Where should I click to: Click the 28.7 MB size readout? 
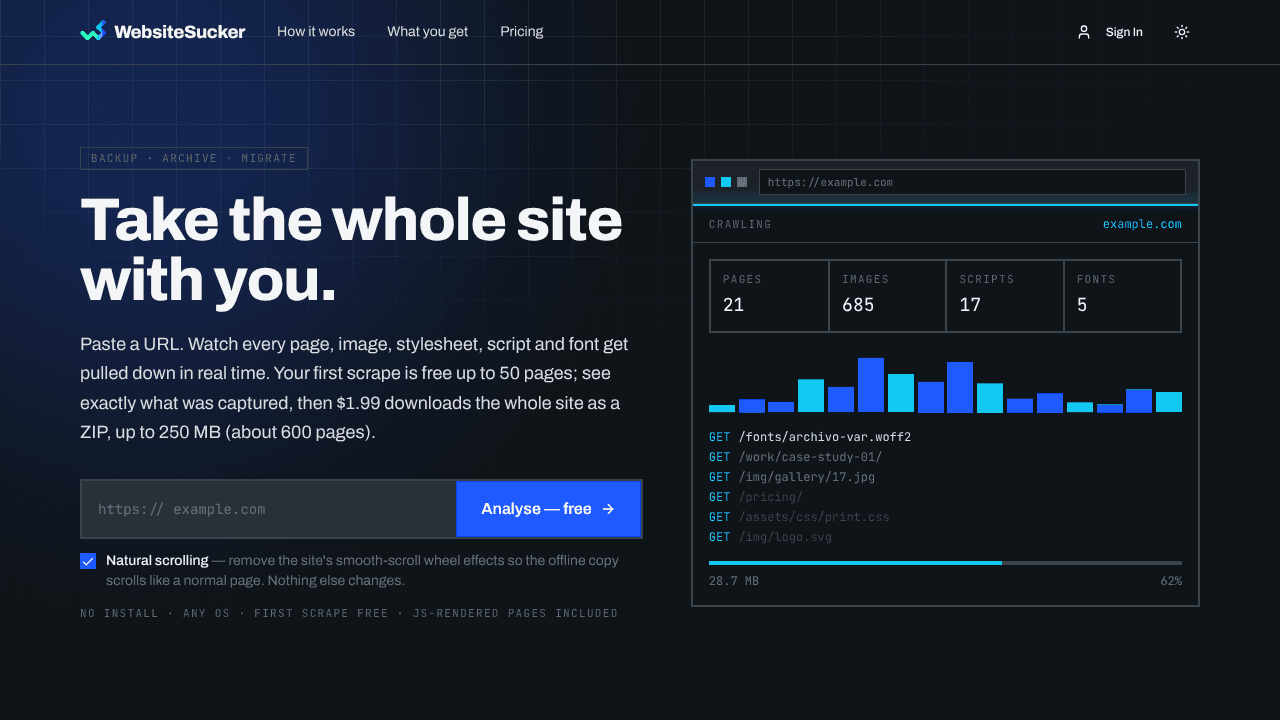coord(734,581)
